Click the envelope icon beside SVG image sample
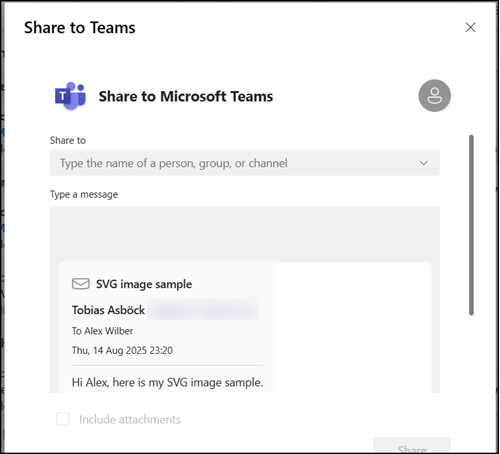 click(x=81, y=284)
